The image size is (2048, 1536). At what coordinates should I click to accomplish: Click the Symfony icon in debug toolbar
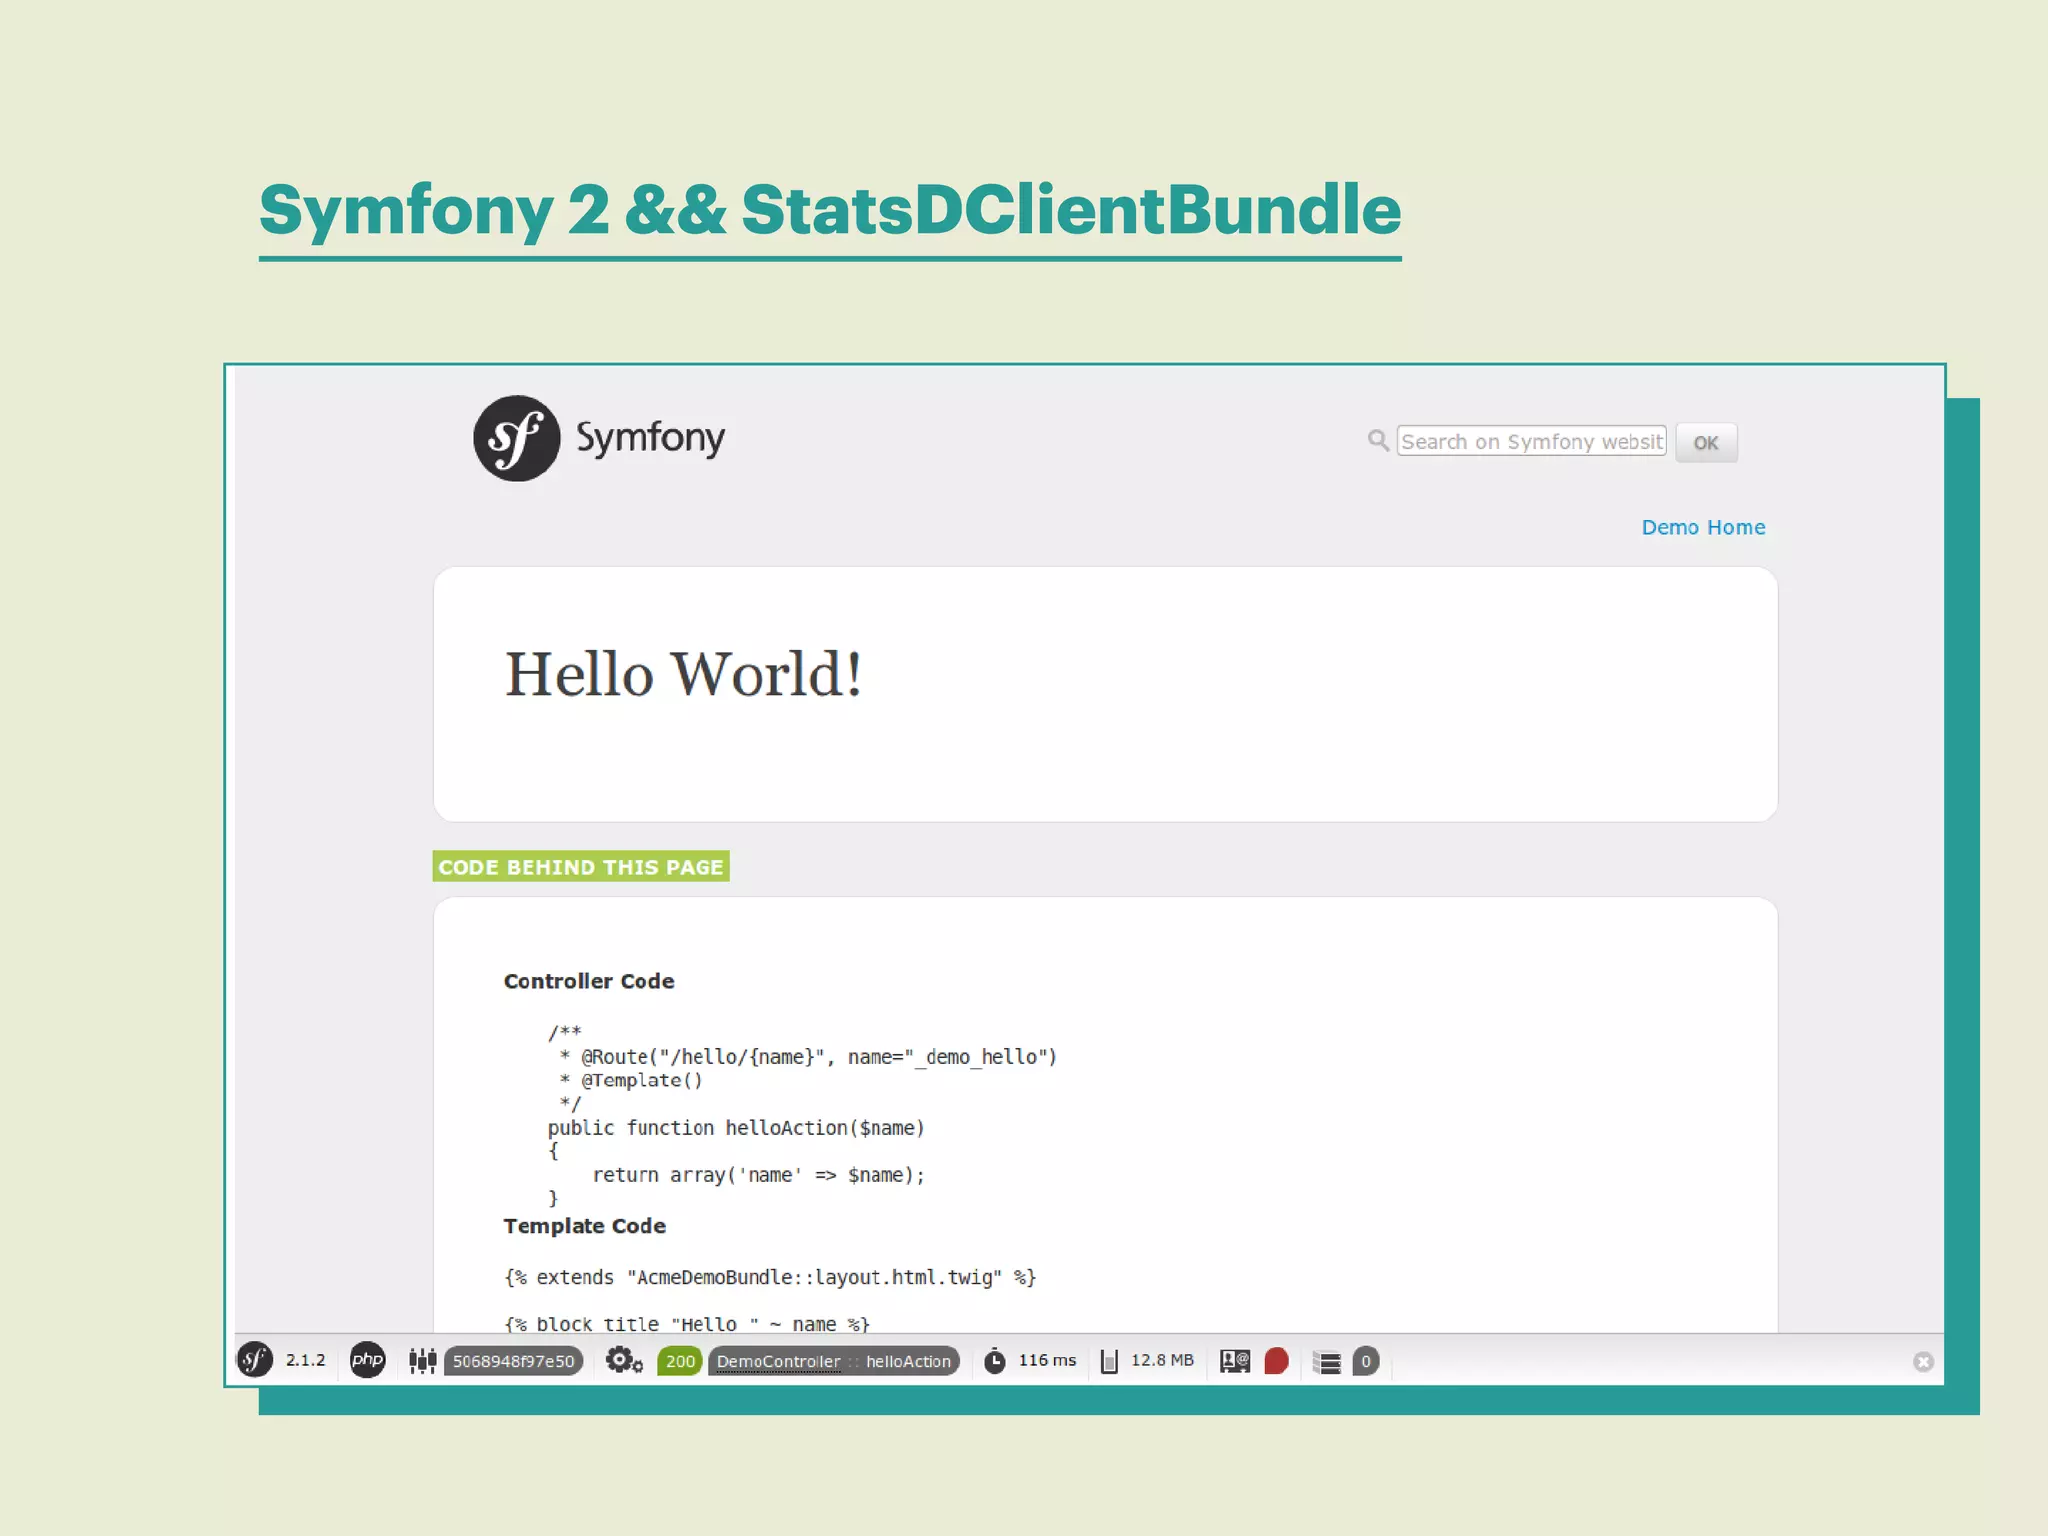pos(255,1360)
